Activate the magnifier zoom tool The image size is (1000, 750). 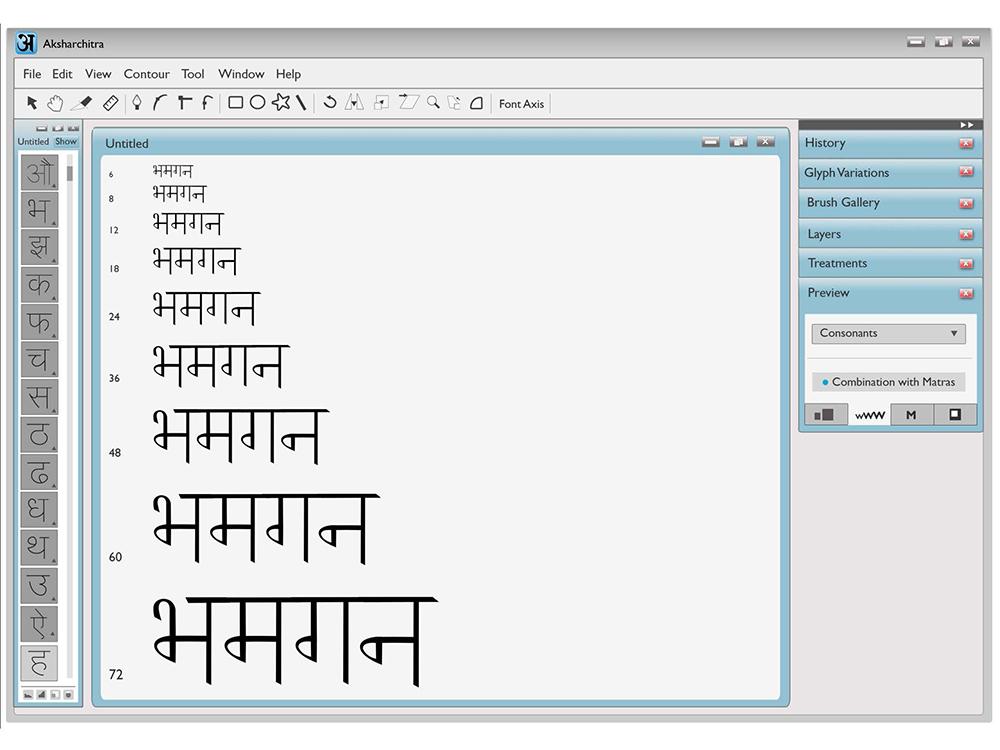(x=433, y=103)
